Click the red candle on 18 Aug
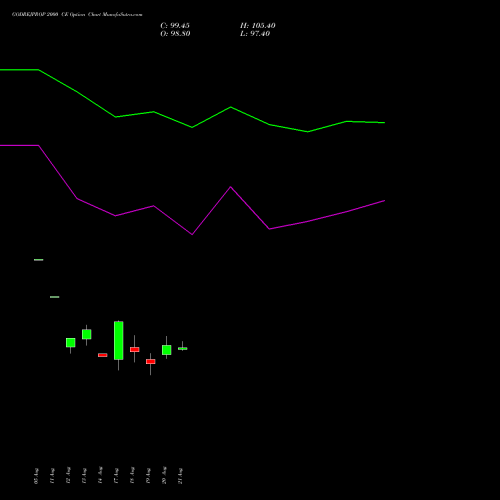Image resolution: width=500 pixels, height=500 pixels. pos(135,349)
